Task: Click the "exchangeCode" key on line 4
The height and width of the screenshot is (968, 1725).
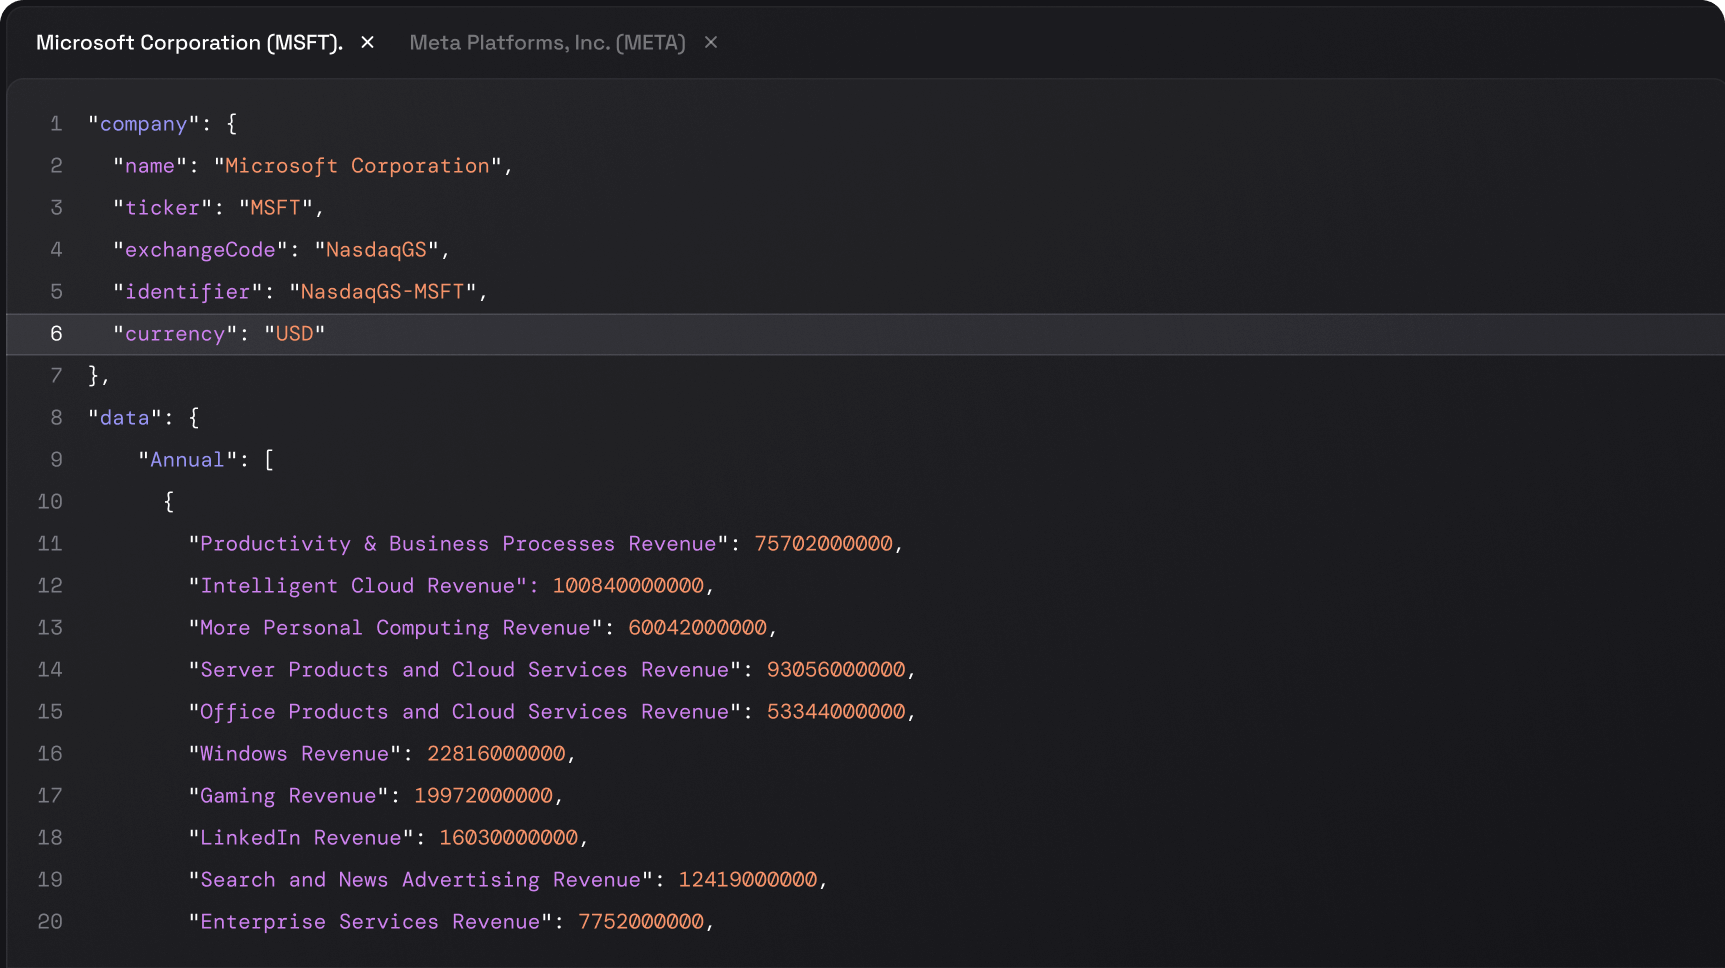Action: pyautogui.click(x=200, y=250)
